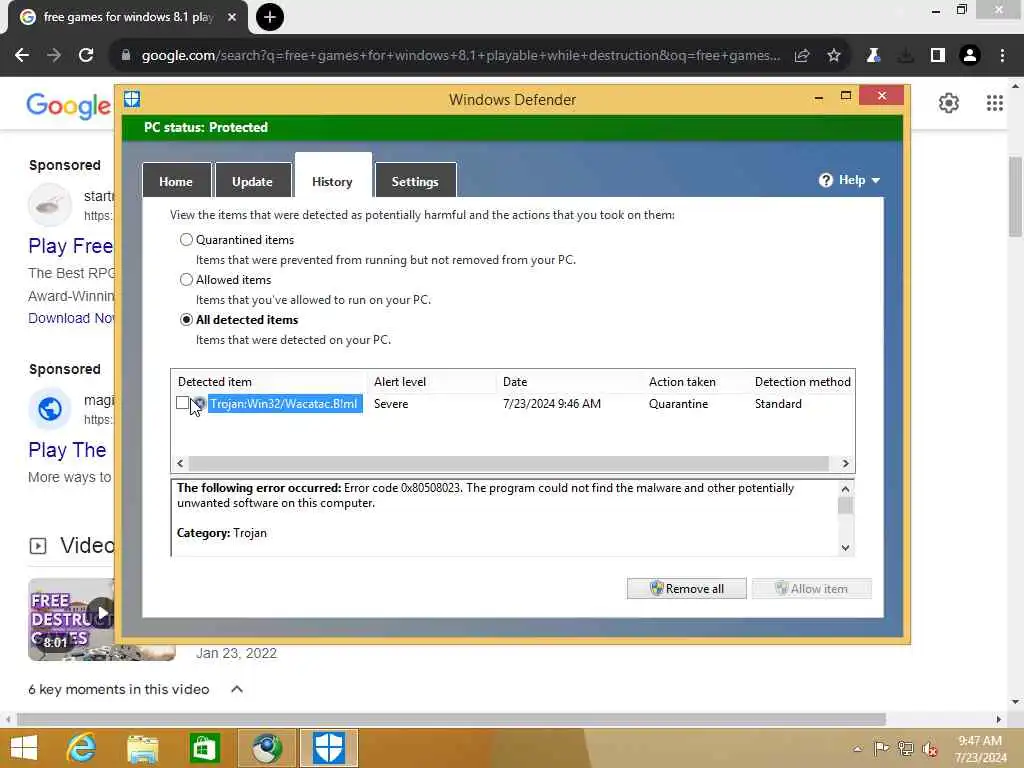
Task: Select the Allowed items radio button
Action: (x=186, y=280)
